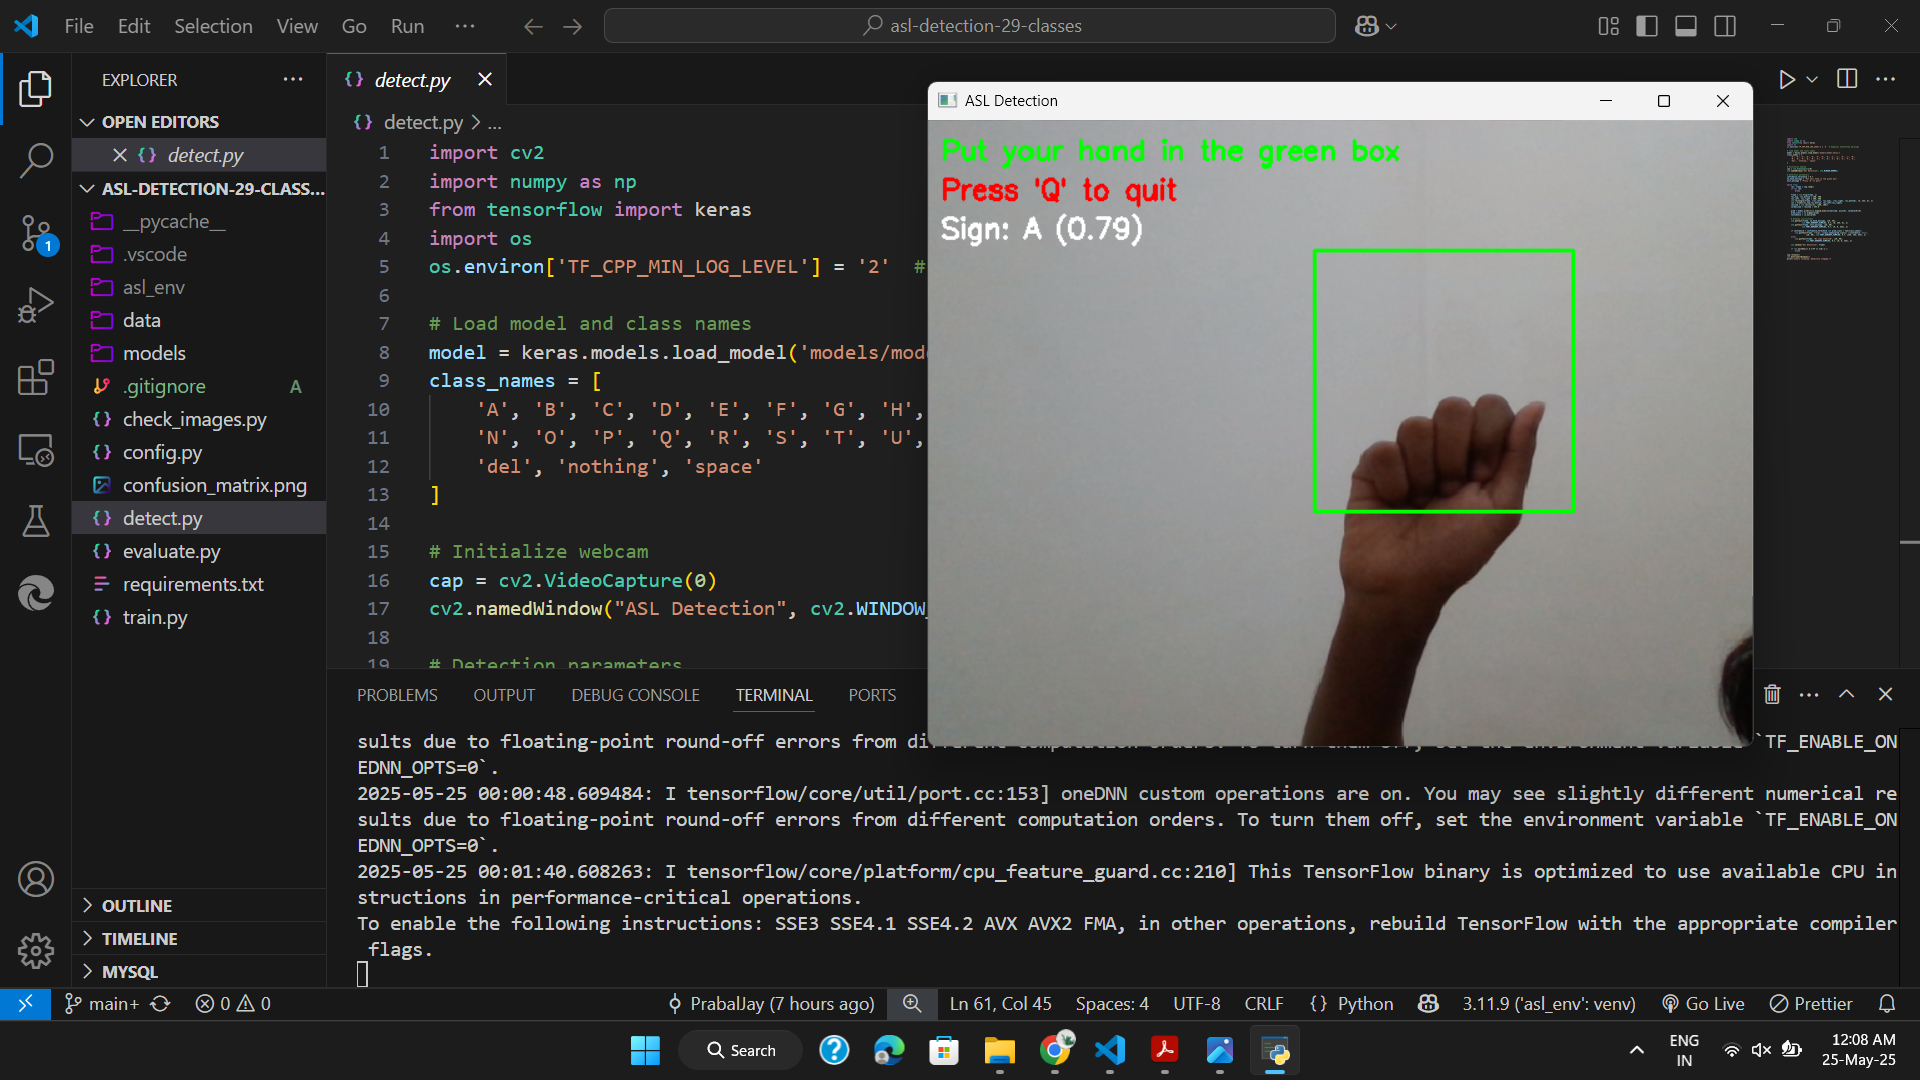Expand the data folder
This screenshot has height=1080, width=1920.
pos(198,320)
